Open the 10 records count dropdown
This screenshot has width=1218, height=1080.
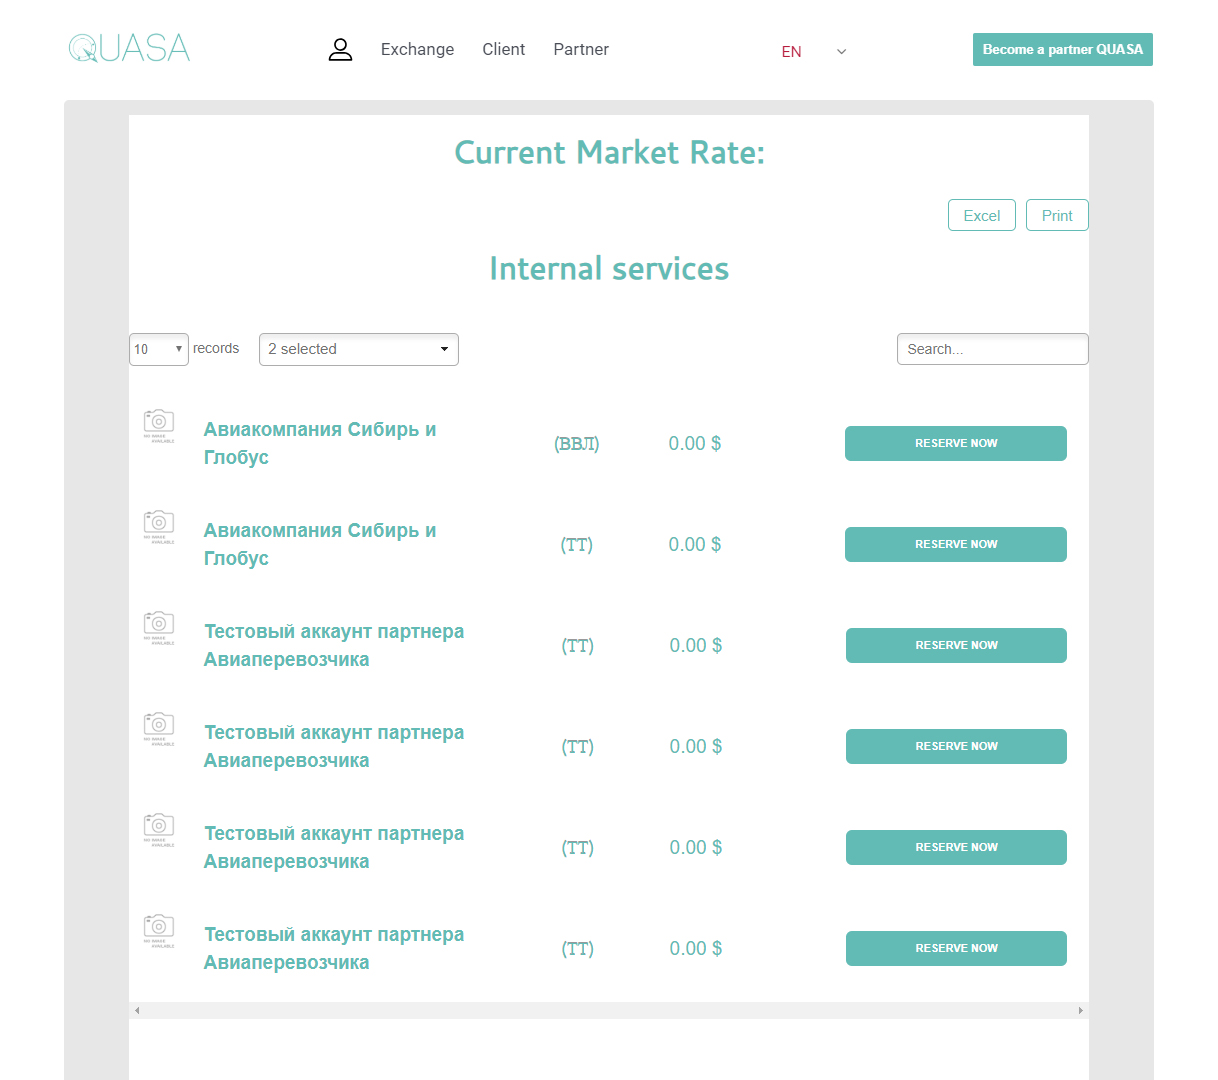[158, 349]
